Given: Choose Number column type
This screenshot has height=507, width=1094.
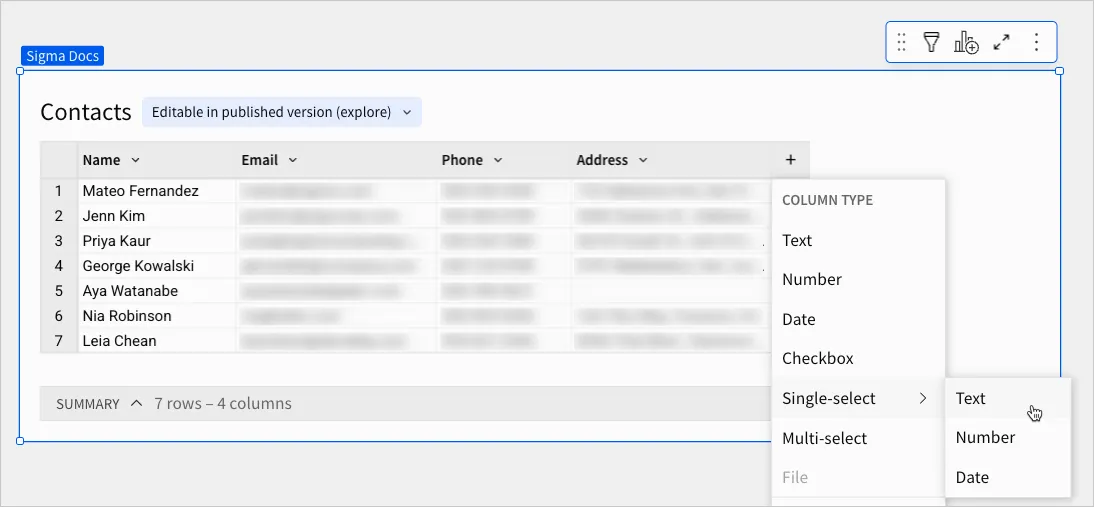Looking at the screenshot, I should tap(858, 280).
